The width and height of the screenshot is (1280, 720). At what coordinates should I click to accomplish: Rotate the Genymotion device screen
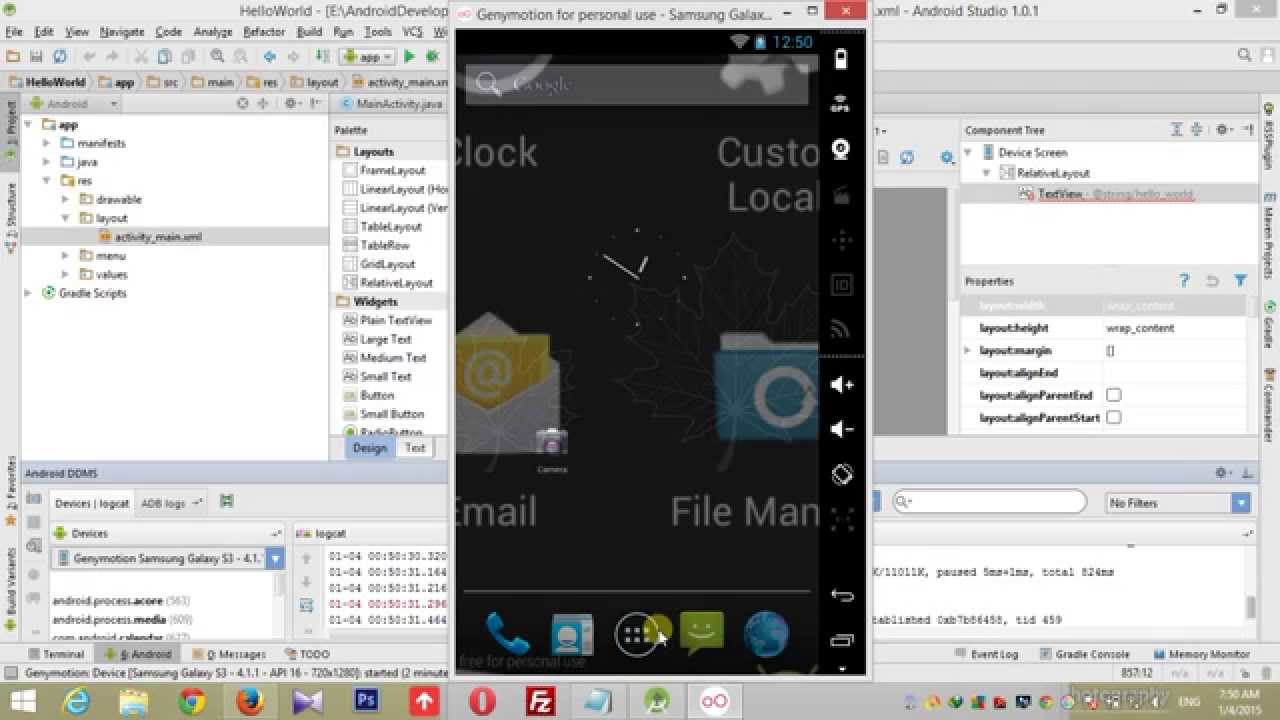coord(841,474)
